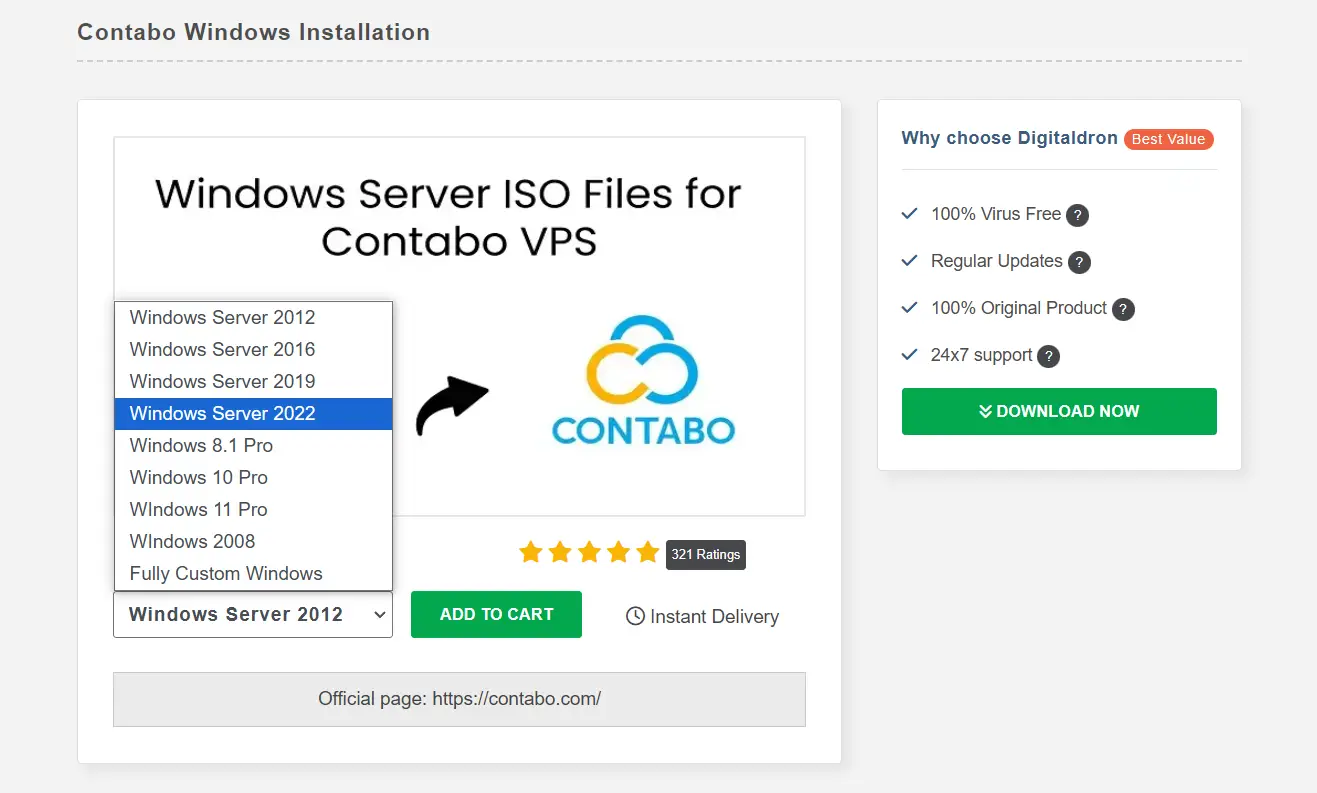This screenshot has height=793, width=1317.
Task: Choose WIndows 2008 from the list
Action: (253, 542)
